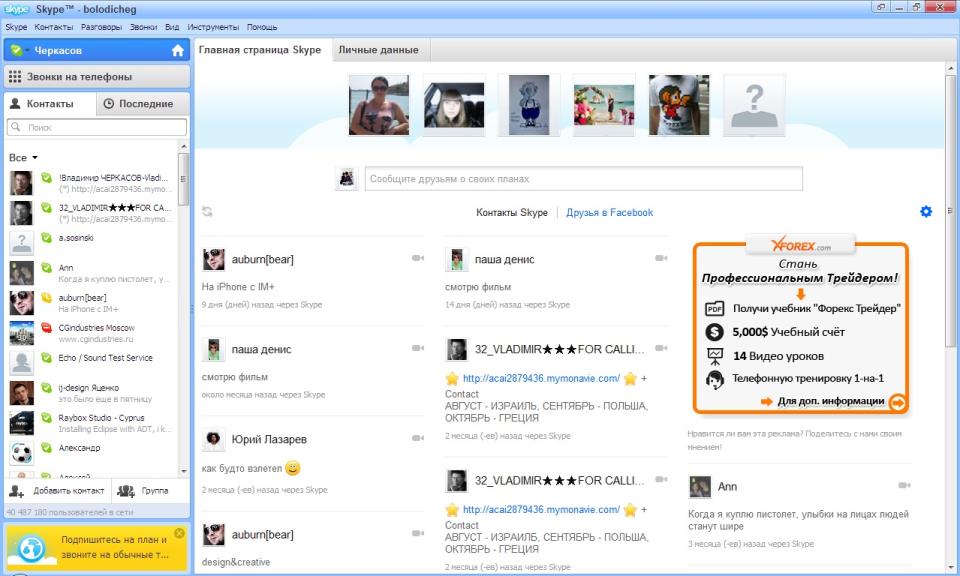Viewport: 960px width, 576px height.
Task: Click the question-mark placeholder thumbnail
Action: tap(754, 105)
